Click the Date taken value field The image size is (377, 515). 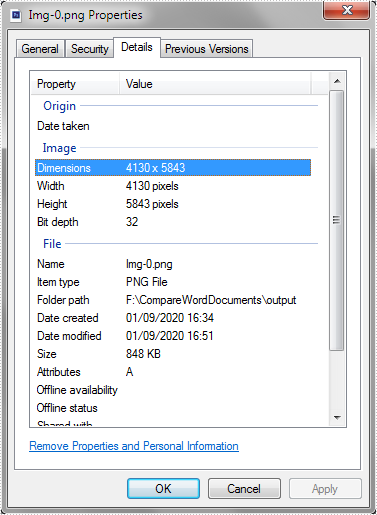click(x=217, y=126)
